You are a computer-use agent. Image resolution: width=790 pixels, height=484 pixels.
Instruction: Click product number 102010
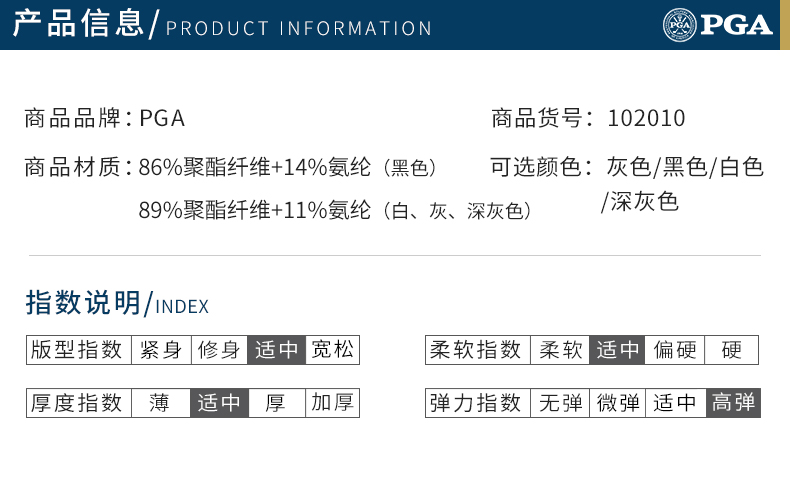tap(646, 119)
